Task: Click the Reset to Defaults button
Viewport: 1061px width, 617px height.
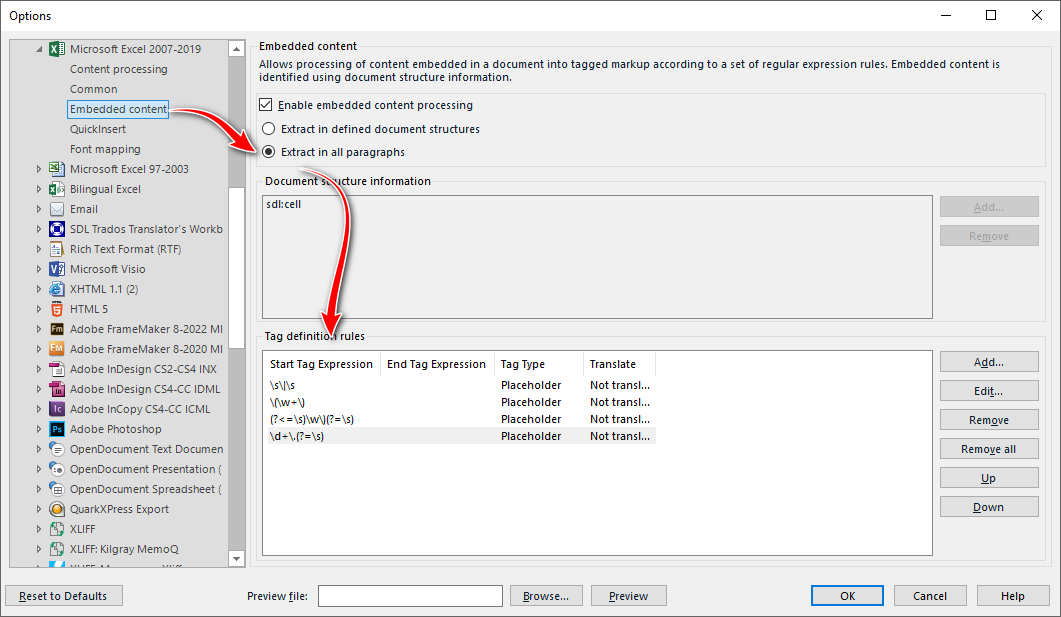Action: click(63, 595)
